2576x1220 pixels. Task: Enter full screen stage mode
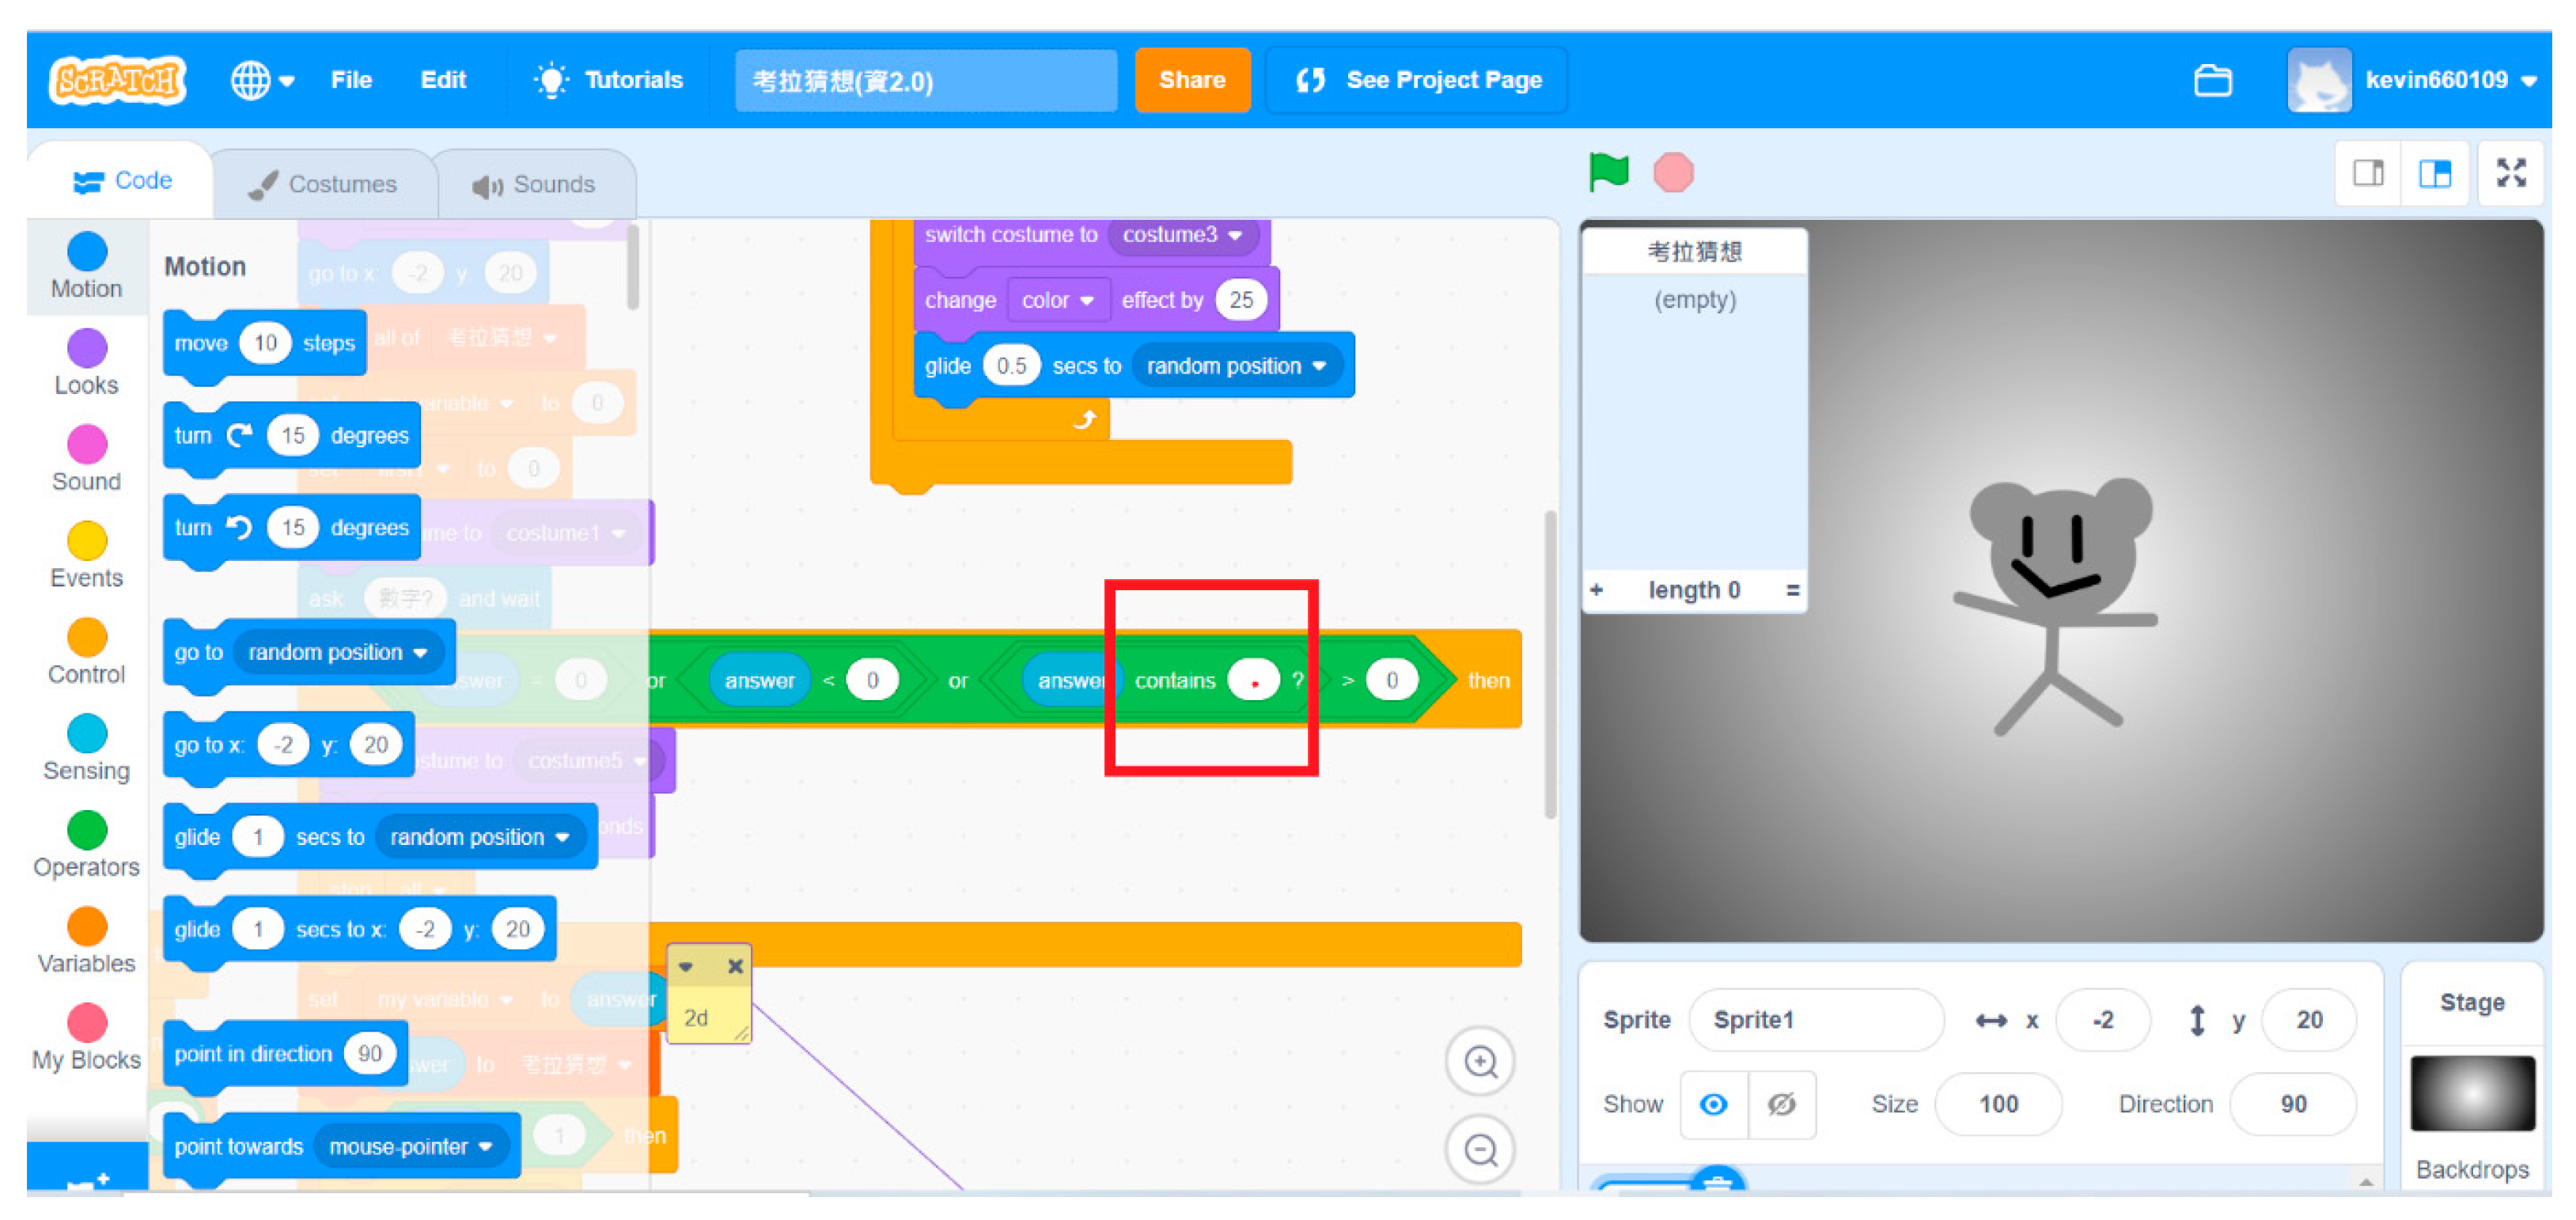tap(2510, 173)
